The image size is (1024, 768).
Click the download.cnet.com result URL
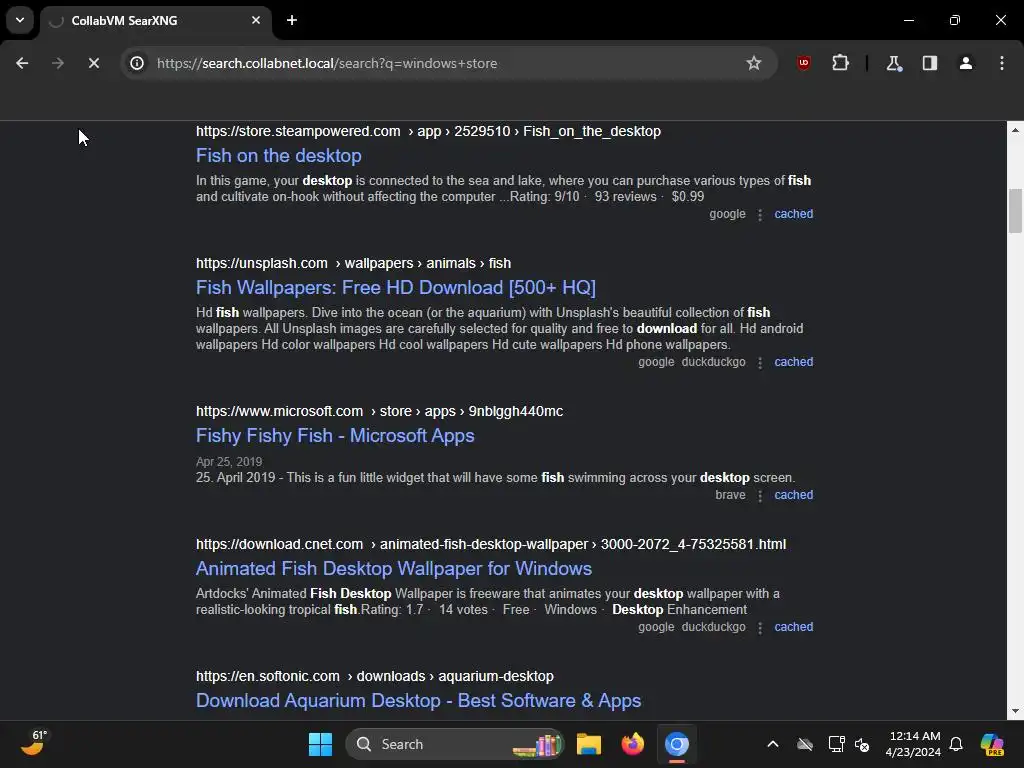point(491,544)
